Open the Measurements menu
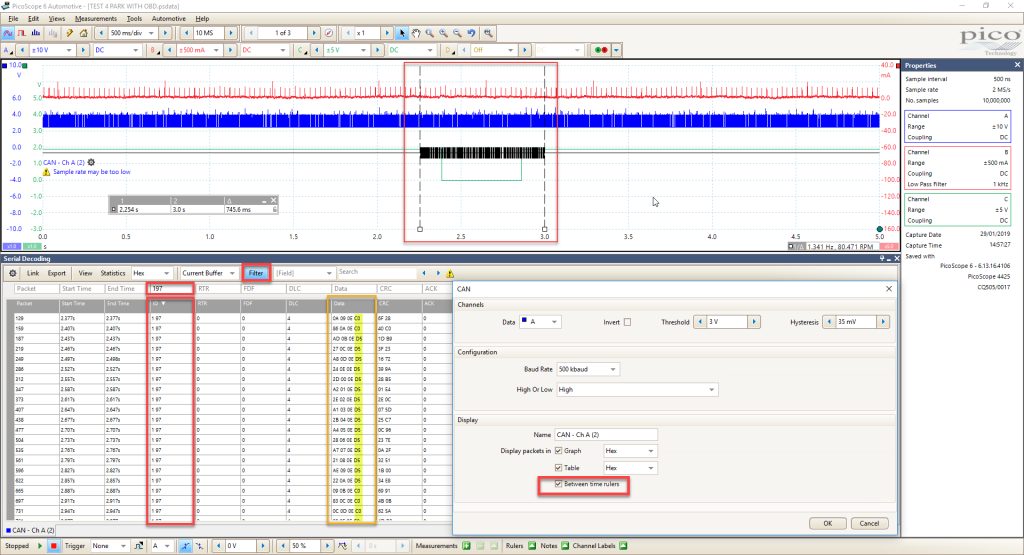 pos(95,18)
